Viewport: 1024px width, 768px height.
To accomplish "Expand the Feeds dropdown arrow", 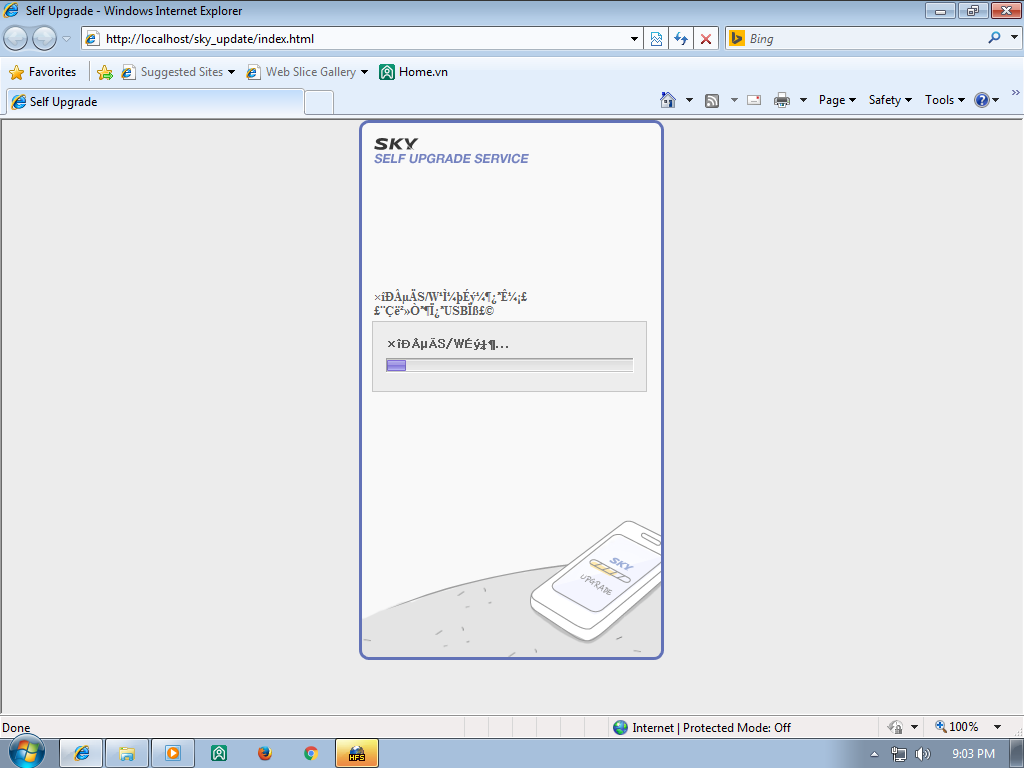I will point(734,100).
